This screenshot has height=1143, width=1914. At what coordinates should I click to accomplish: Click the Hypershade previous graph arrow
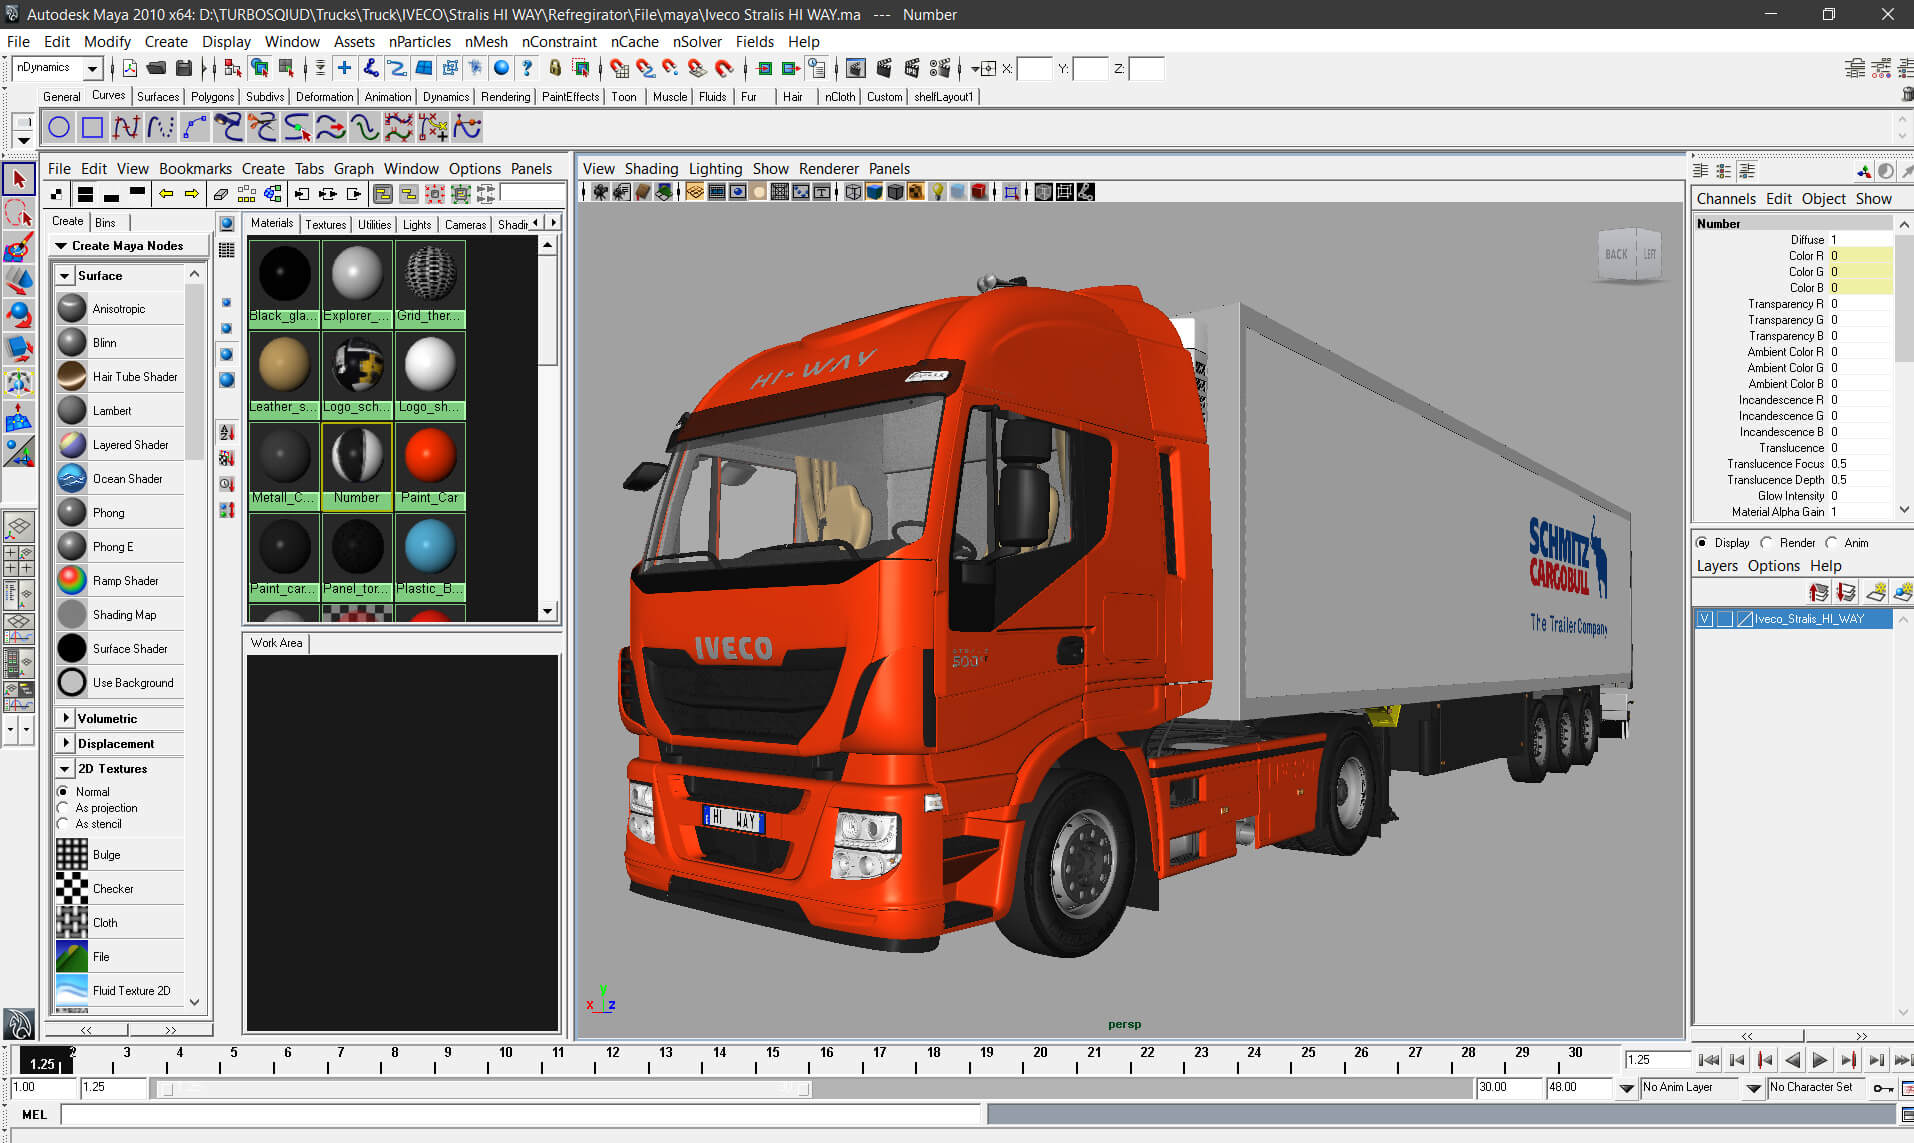[x=166, y=193]
